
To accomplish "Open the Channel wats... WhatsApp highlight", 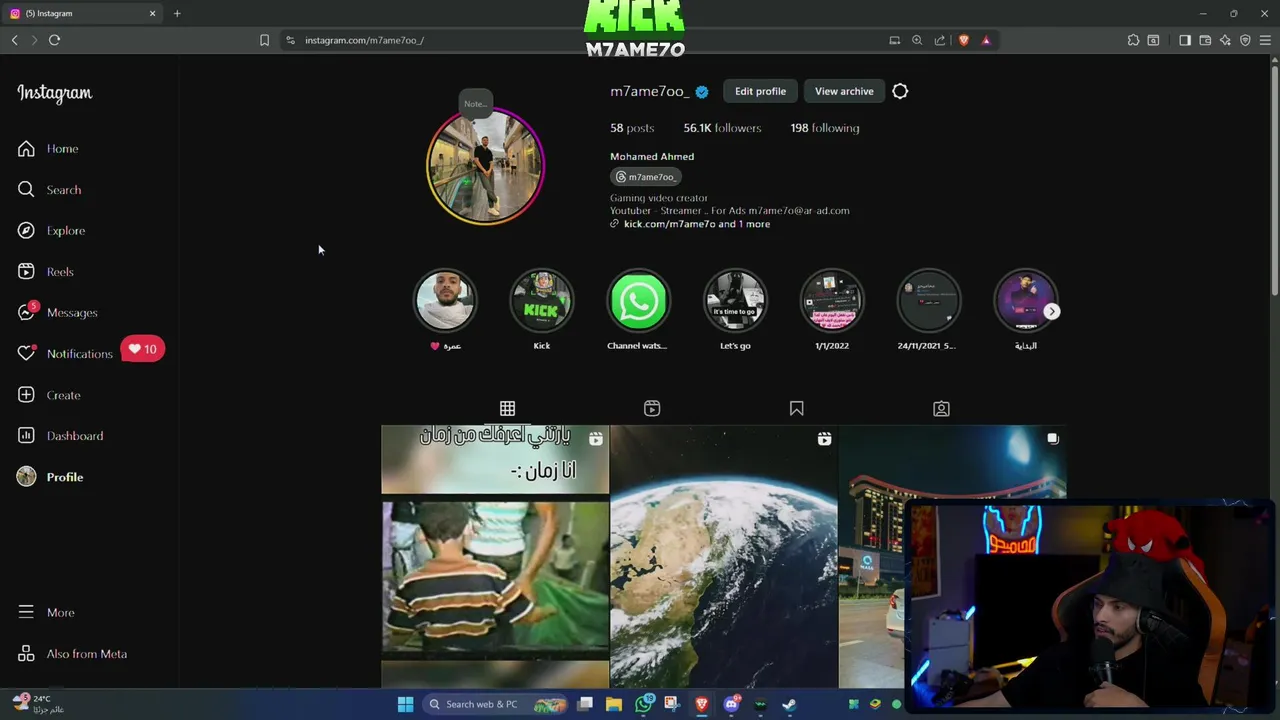I will pyautogui.click(x=638, y=301).
